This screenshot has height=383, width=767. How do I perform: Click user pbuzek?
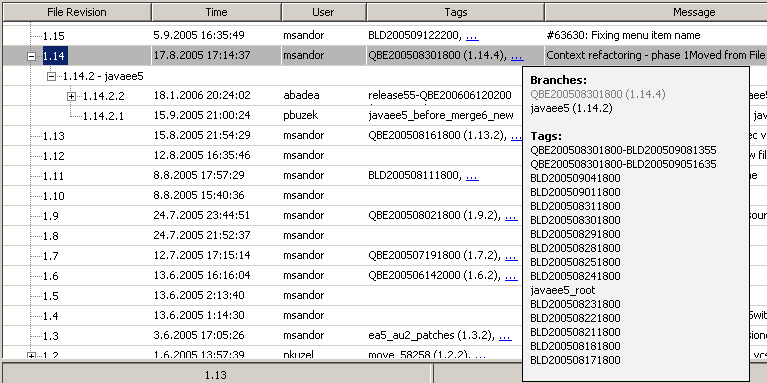click(300, 115)
